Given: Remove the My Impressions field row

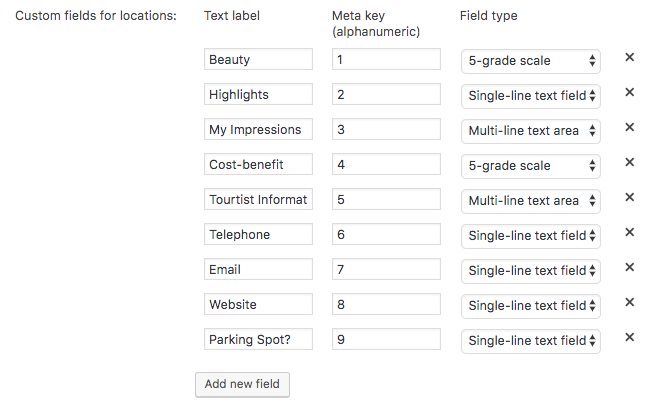Looking at the screenshot, I should [630, 128].
